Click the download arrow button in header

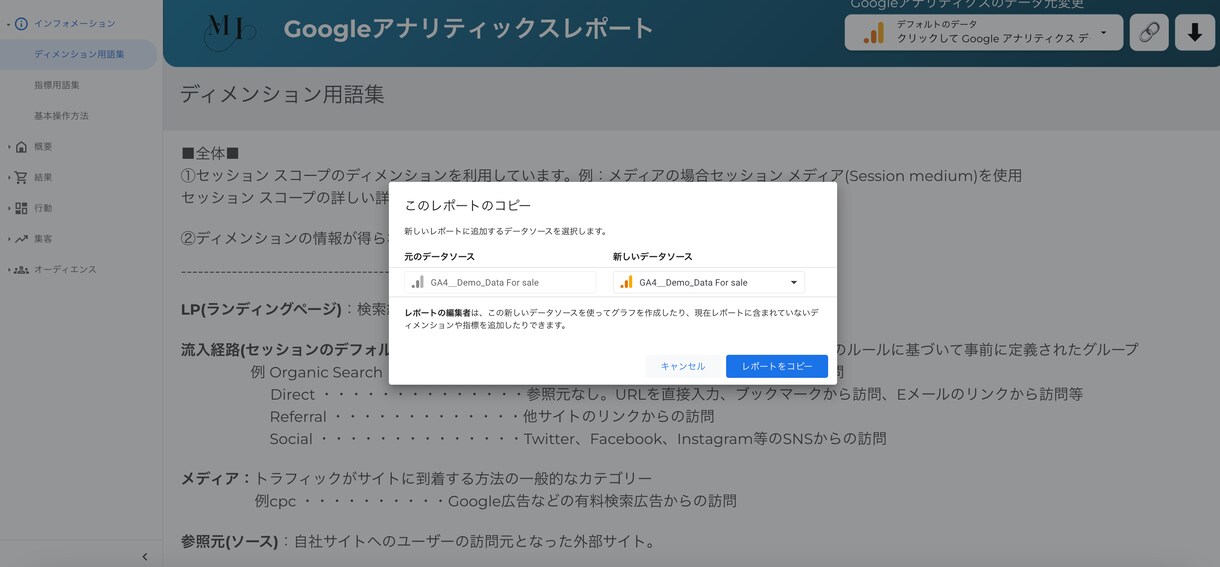coord(1194,32)
